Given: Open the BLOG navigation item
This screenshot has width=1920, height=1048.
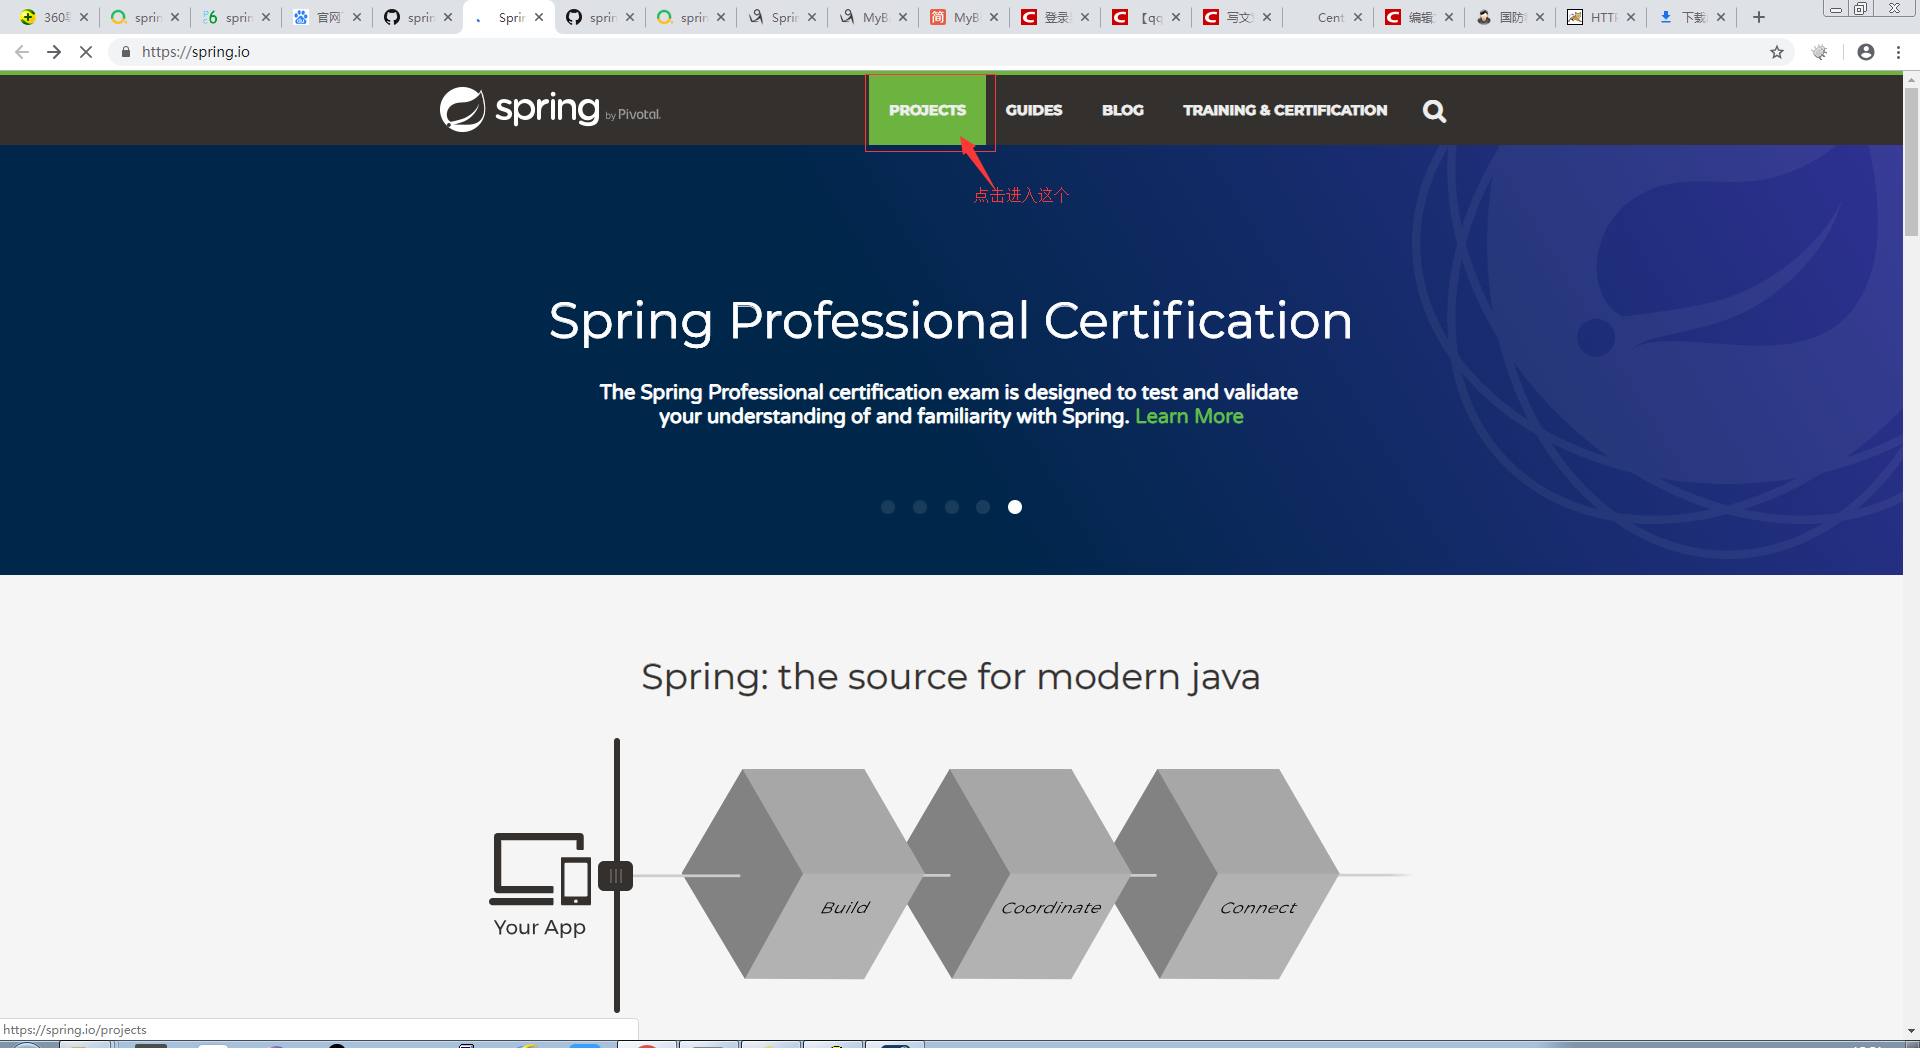Looking at the screenshot, I should click(x=1123, y=110).
